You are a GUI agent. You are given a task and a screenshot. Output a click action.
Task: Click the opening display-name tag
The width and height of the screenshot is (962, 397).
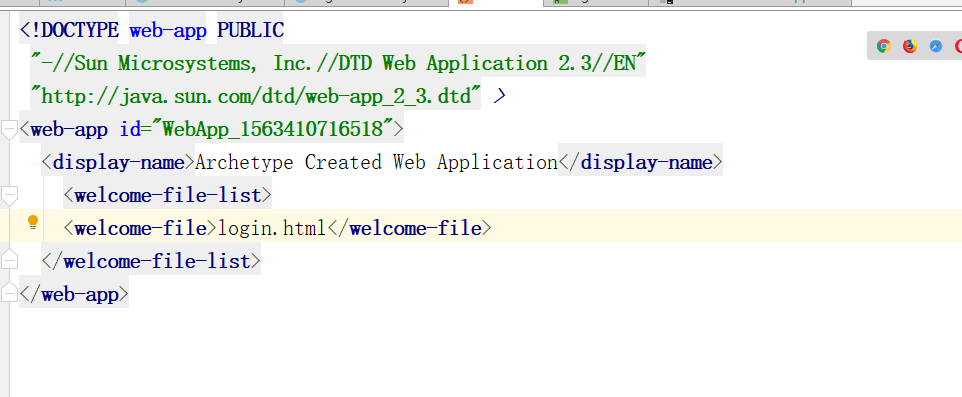(x=118, y=163)
